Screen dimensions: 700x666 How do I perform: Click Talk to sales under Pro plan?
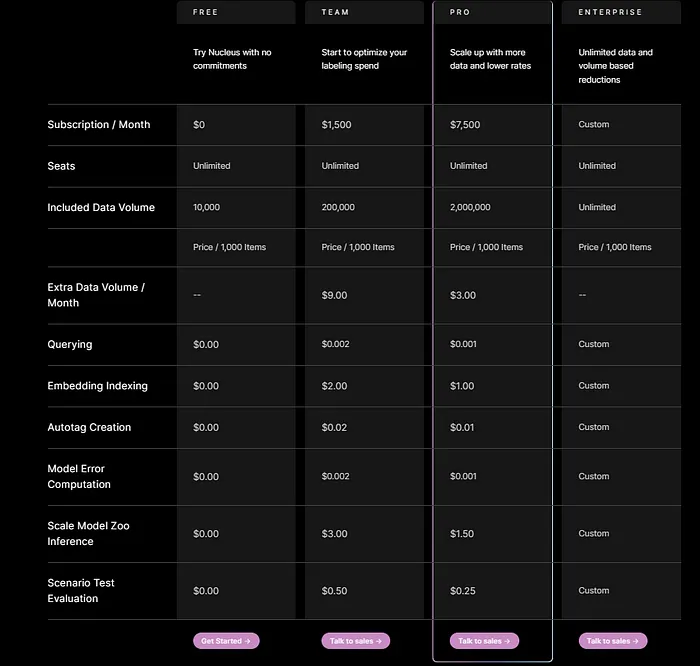pos(484,641)
